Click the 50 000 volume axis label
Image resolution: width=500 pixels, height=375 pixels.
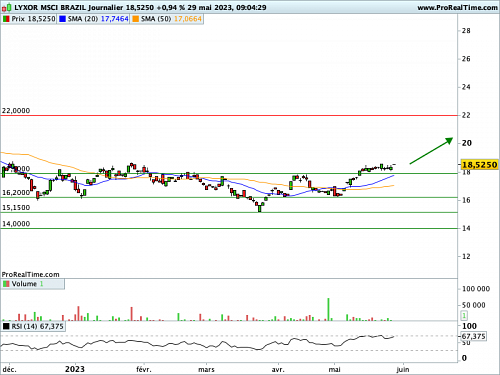[474, 305]
